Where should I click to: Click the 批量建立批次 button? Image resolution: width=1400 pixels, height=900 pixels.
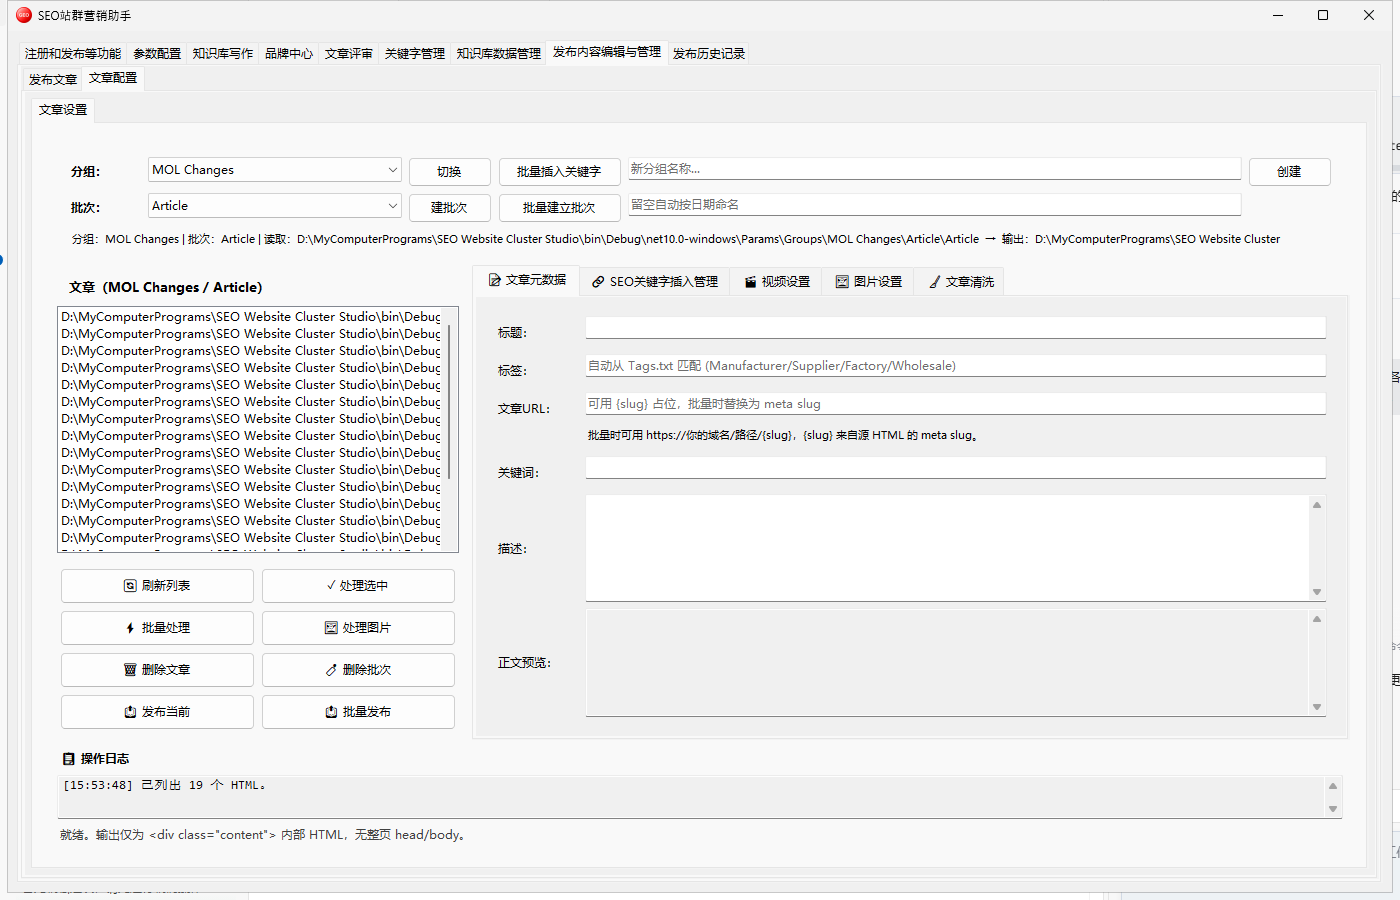click(x=559, y=208)
